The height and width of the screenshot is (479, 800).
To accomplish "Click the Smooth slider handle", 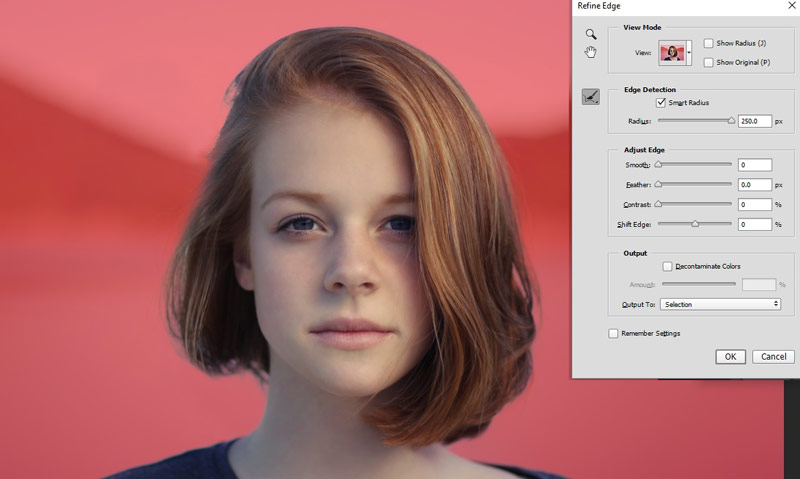I will pos(658,165).
